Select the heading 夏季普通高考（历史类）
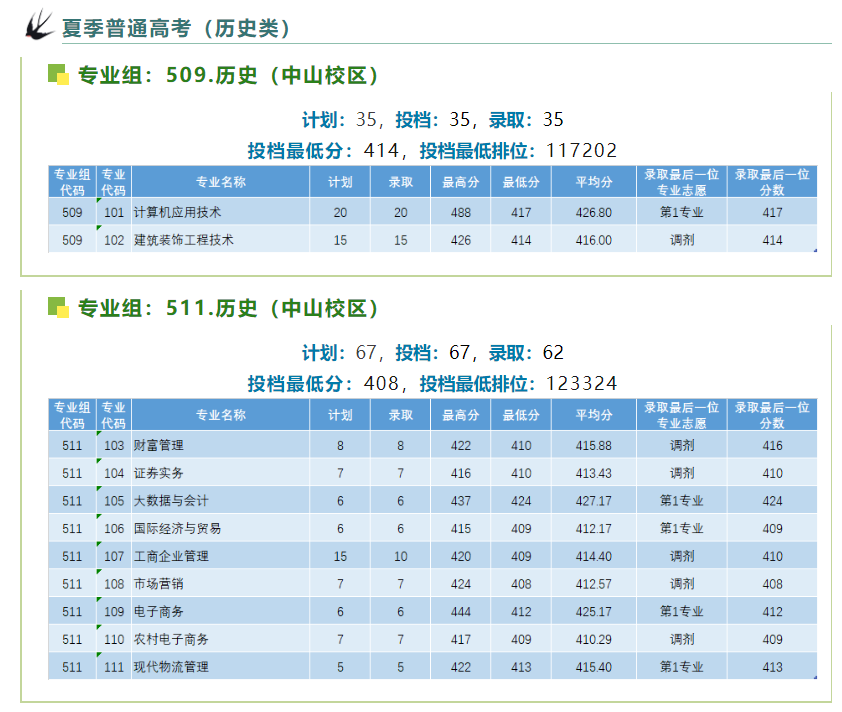The height and width of the screenshot is (712, 842). coord(176,28)
